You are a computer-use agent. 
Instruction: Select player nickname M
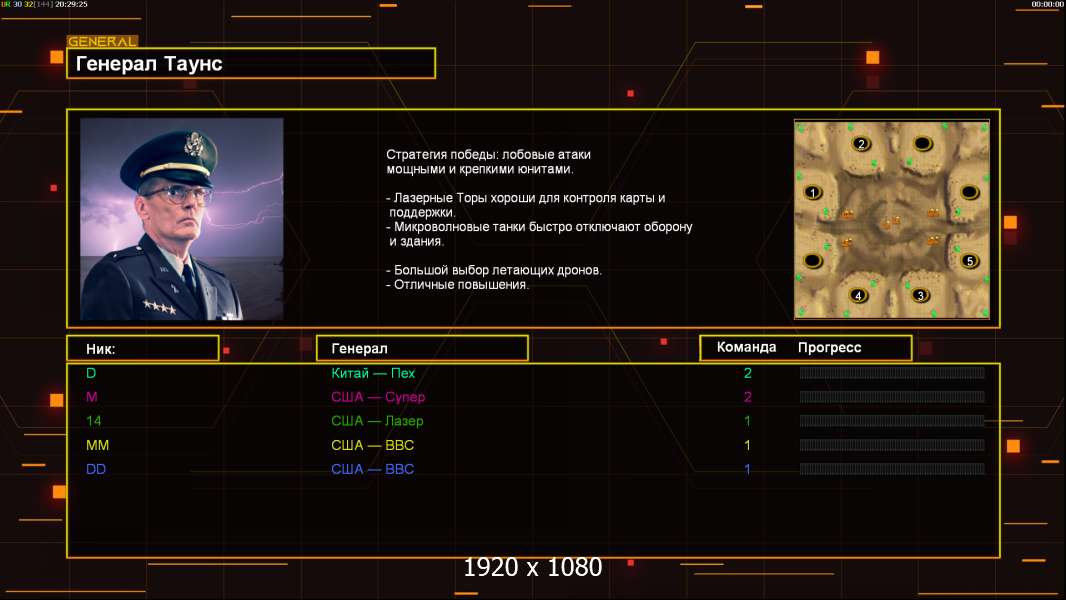click(92, 397)
